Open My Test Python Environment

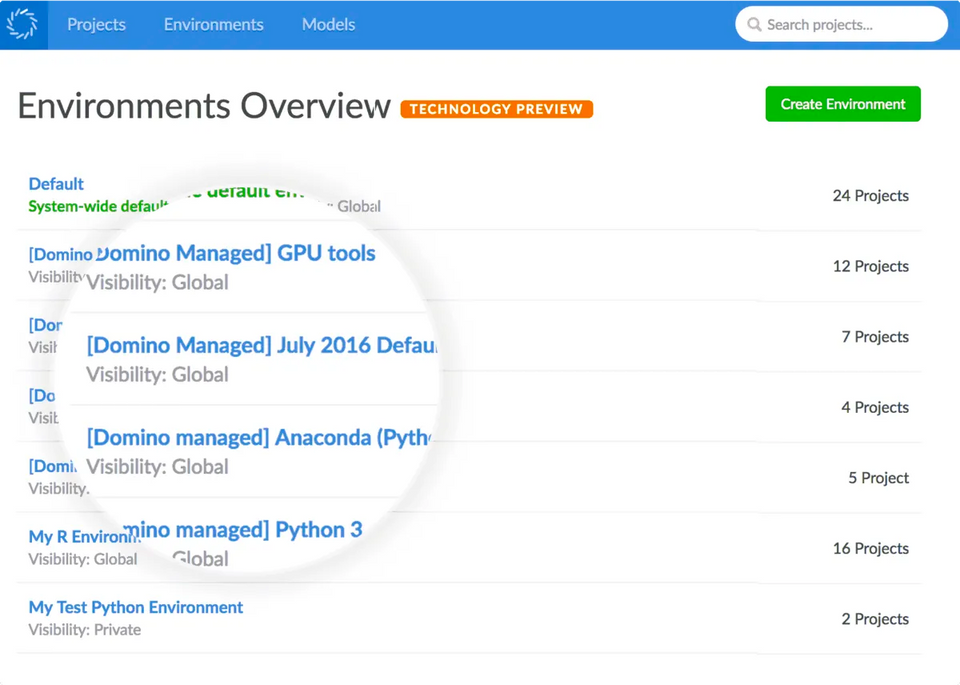point(135,607)
